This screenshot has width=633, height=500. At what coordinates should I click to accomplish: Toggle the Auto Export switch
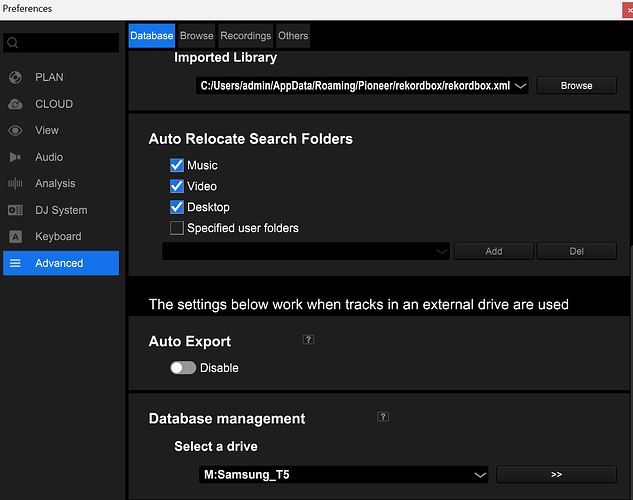183,368
